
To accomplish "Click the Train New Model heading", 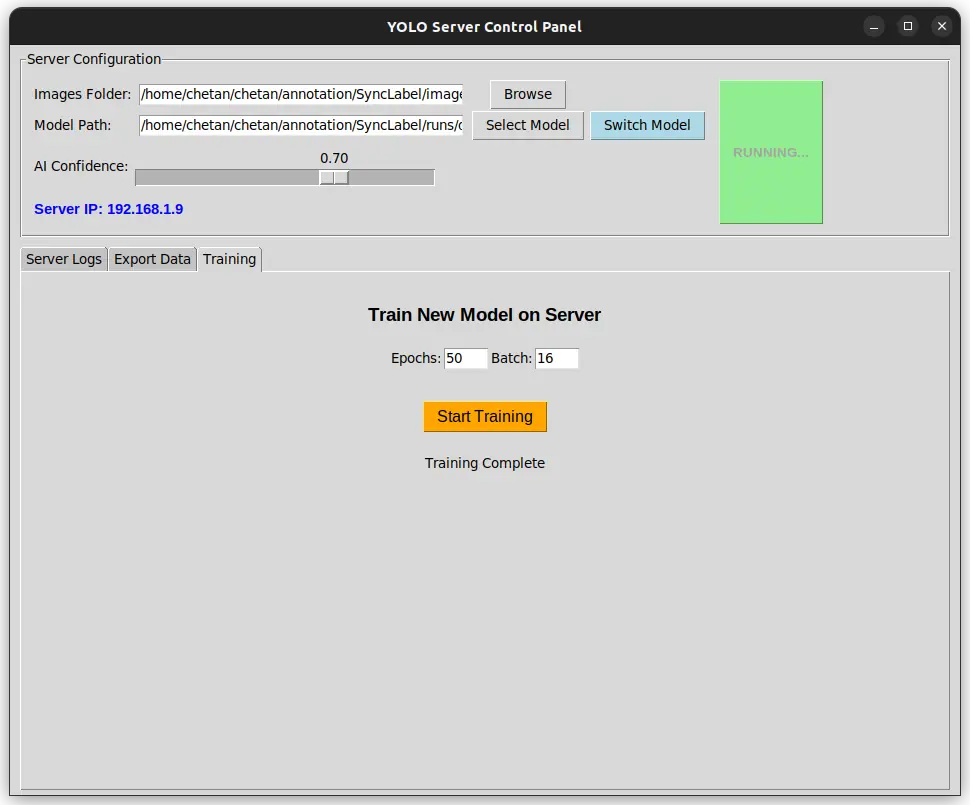I will [485, 315].
